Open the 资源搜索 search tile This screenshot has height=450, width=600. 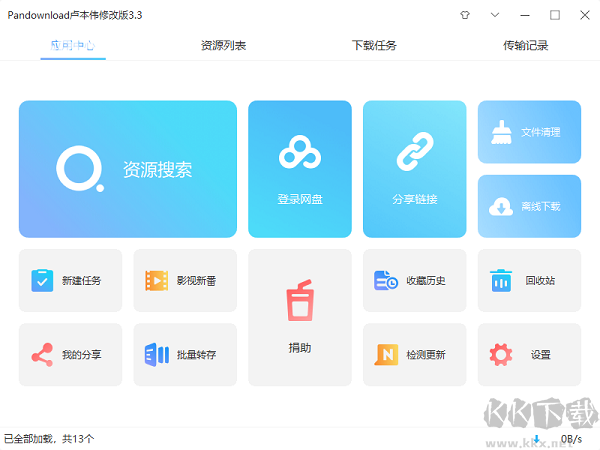[128, 169]
